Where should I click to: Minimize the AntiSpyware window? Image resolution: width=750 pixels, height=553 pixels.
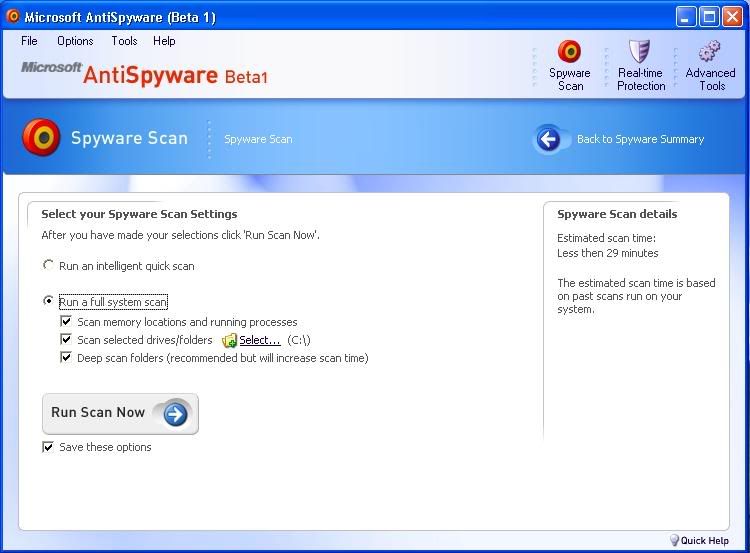coord(686,17)
